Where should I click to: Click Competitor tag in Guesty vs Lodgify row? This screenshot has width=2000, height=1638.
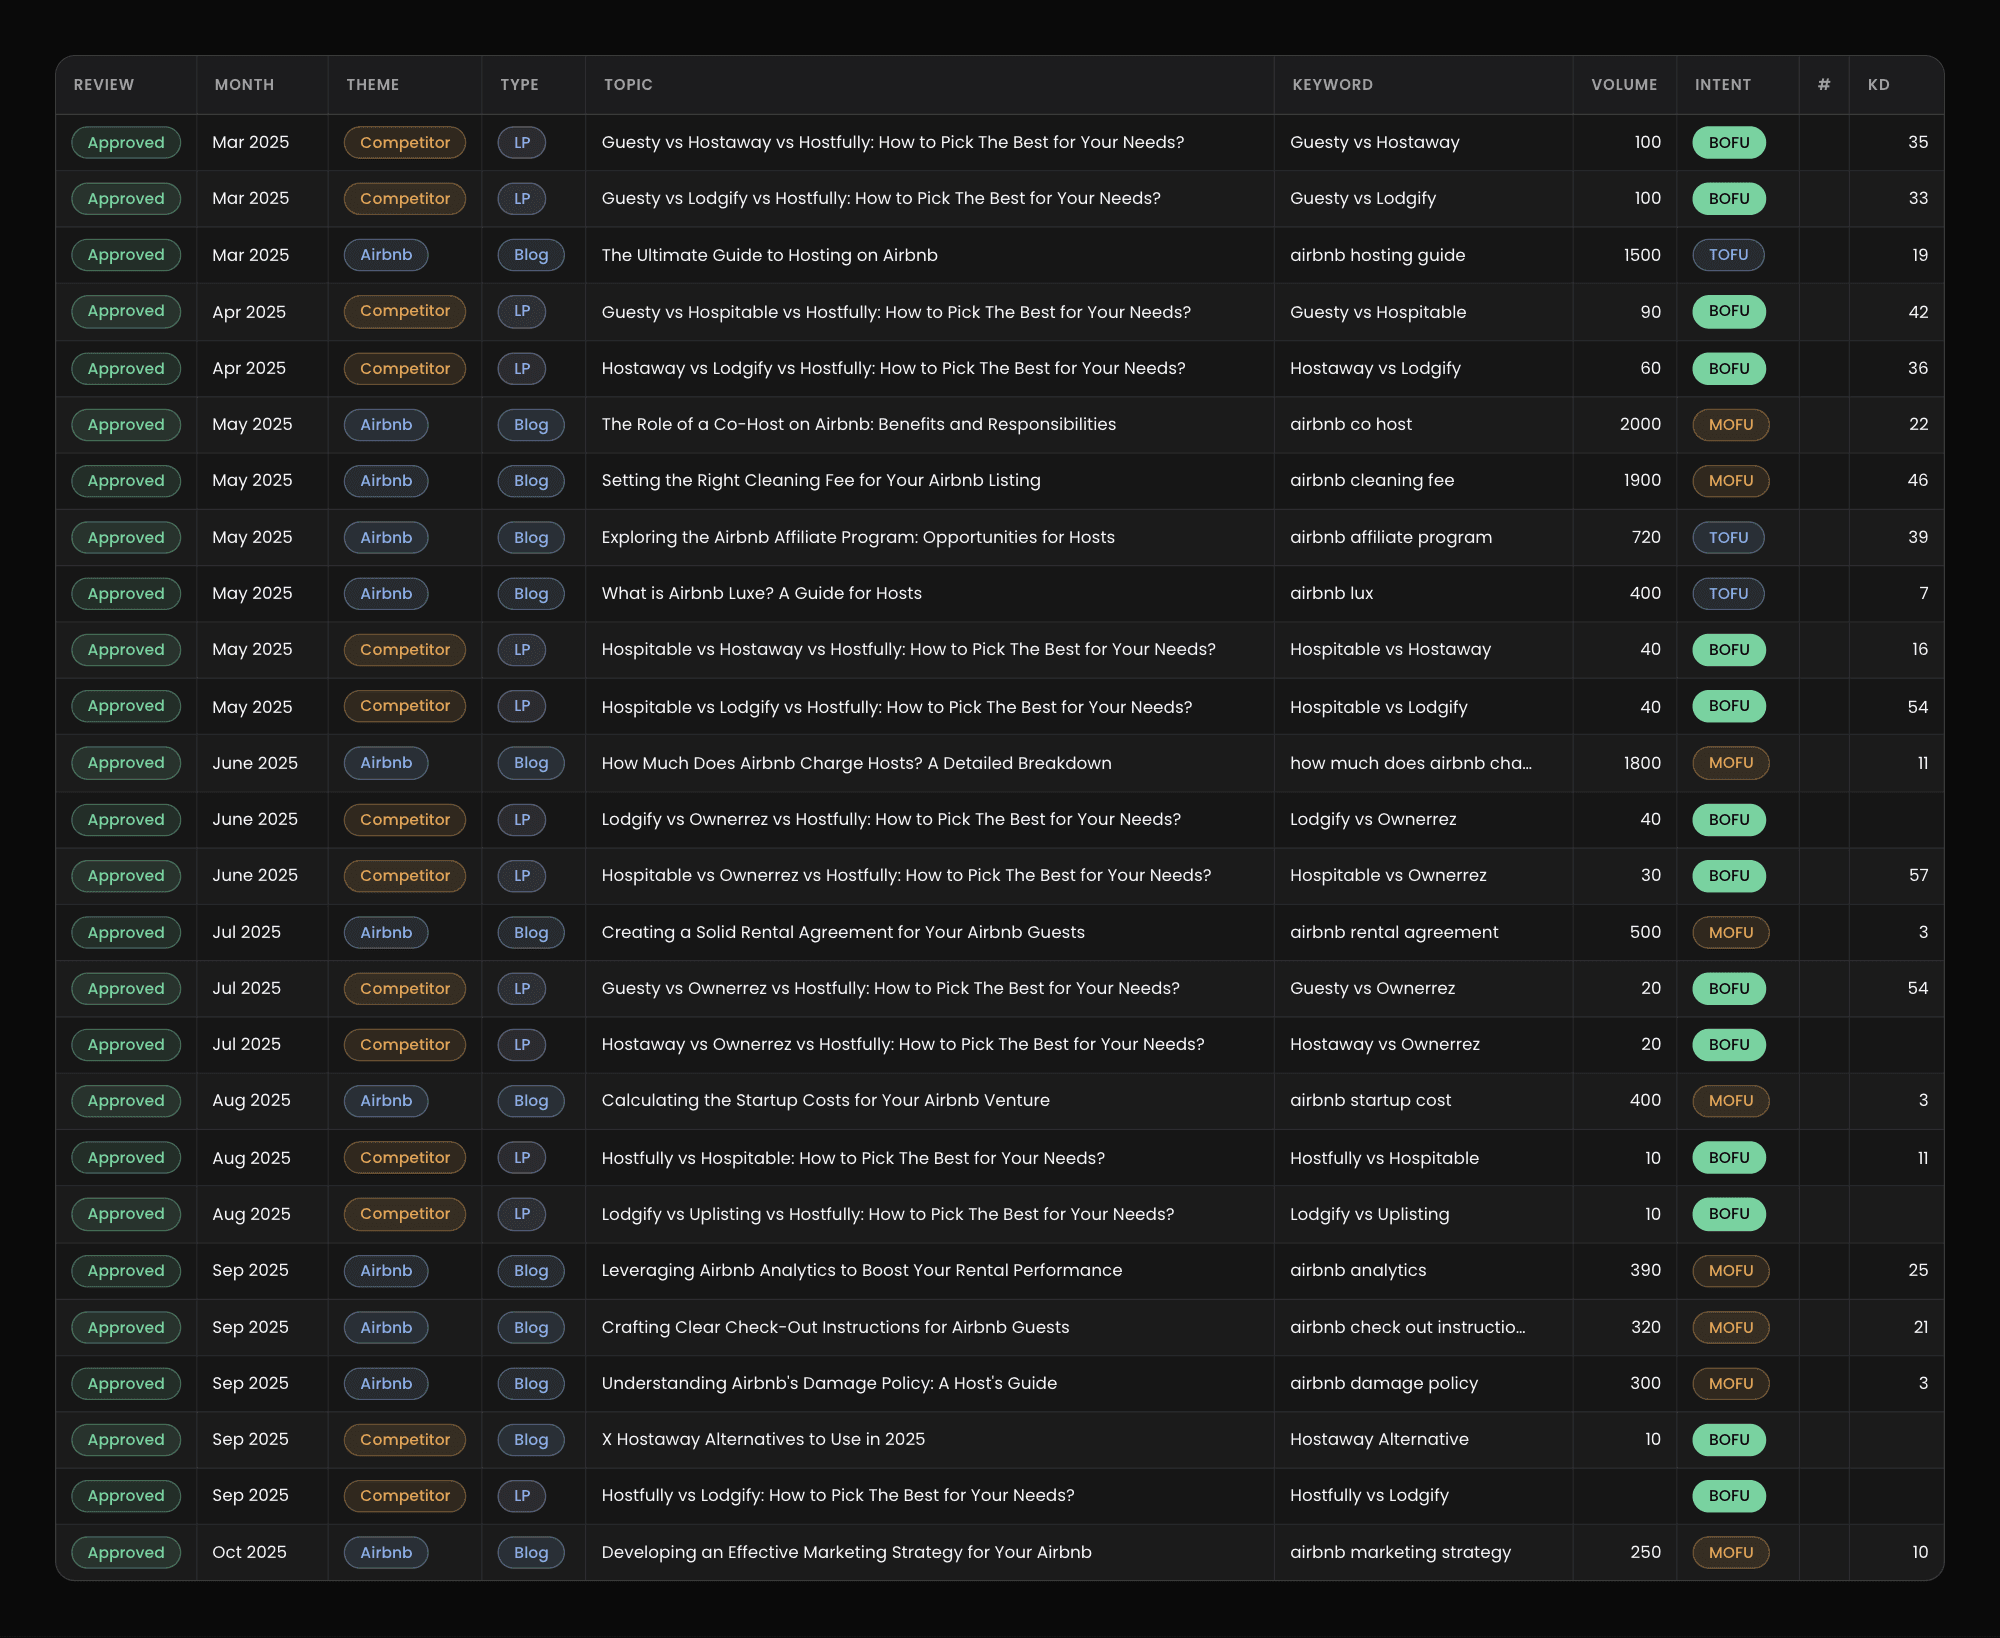tap(405, 198)
